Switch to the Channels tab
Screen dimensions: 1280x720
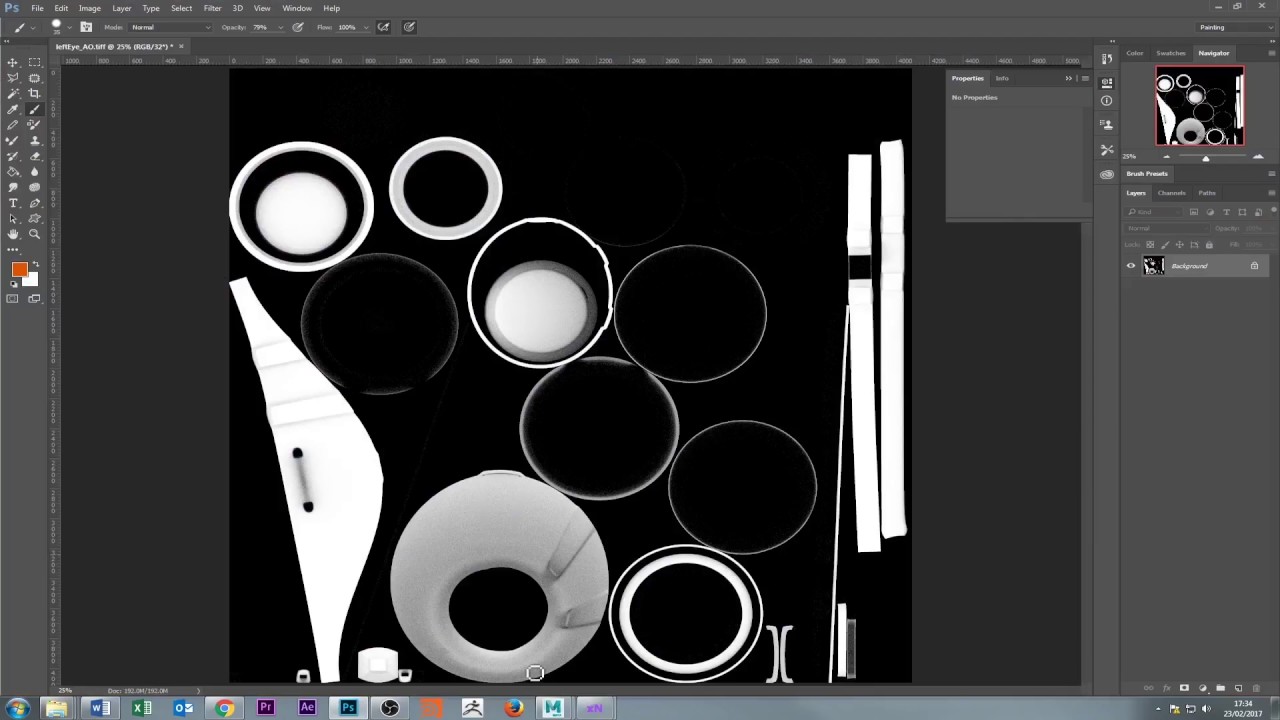click(x=1171, y=193)
